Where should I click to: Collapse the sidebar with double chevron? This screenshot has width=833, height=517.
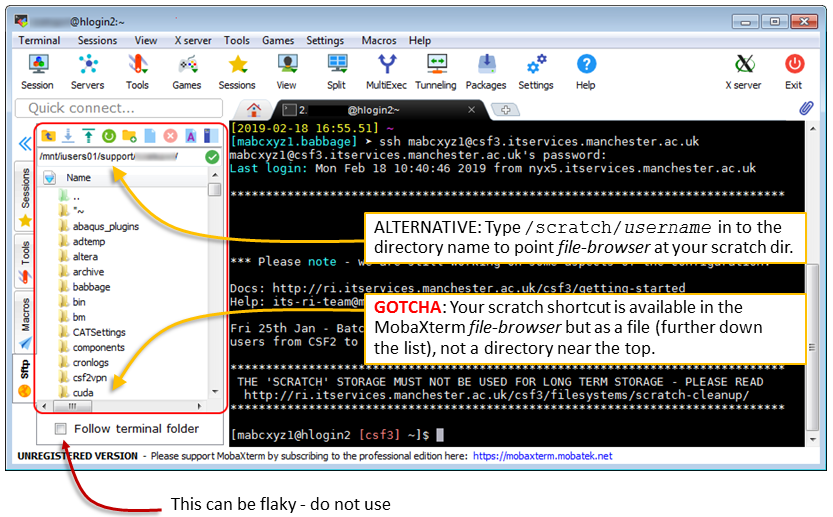[x=25, y=144]
